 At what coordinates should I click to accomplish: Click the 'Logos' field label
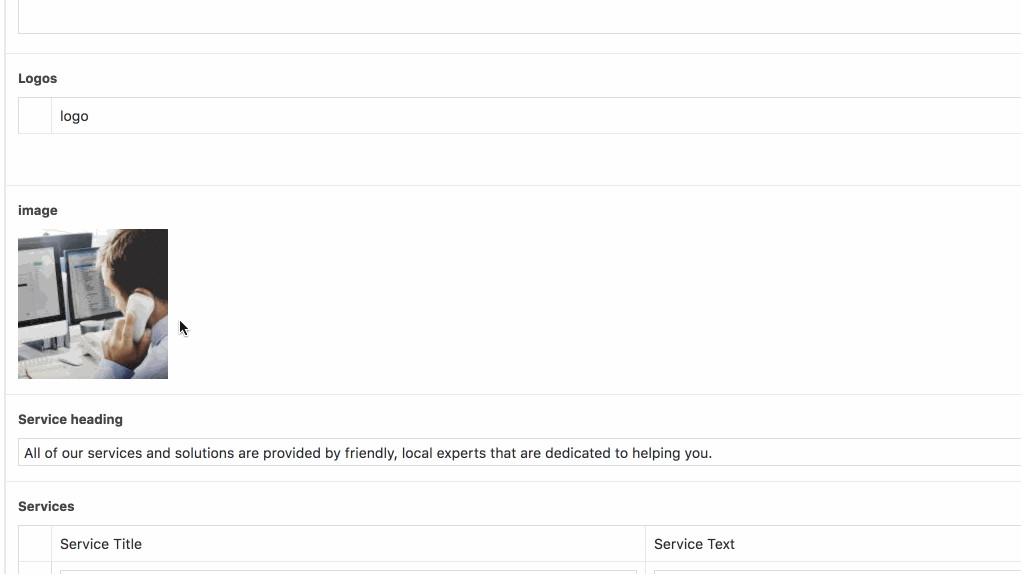(x=38, y=78)
